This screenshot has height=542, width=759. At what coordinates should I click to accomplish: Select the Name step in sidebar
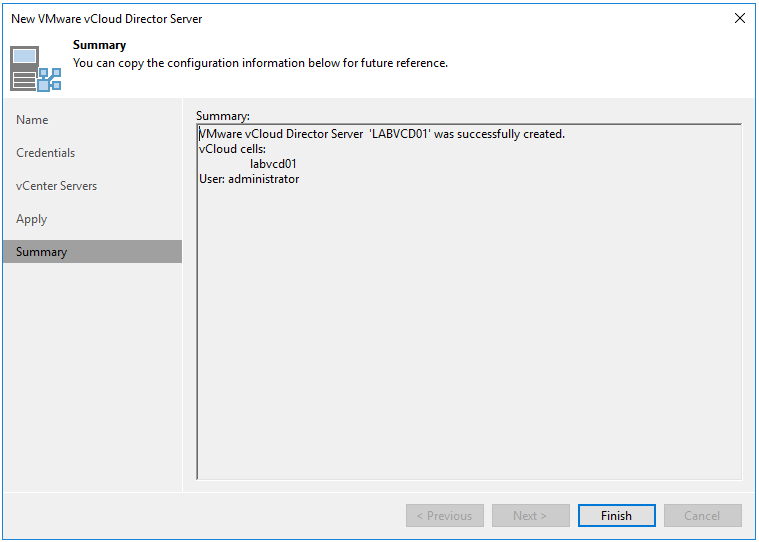pyautogui.click(x=32, y=120)
